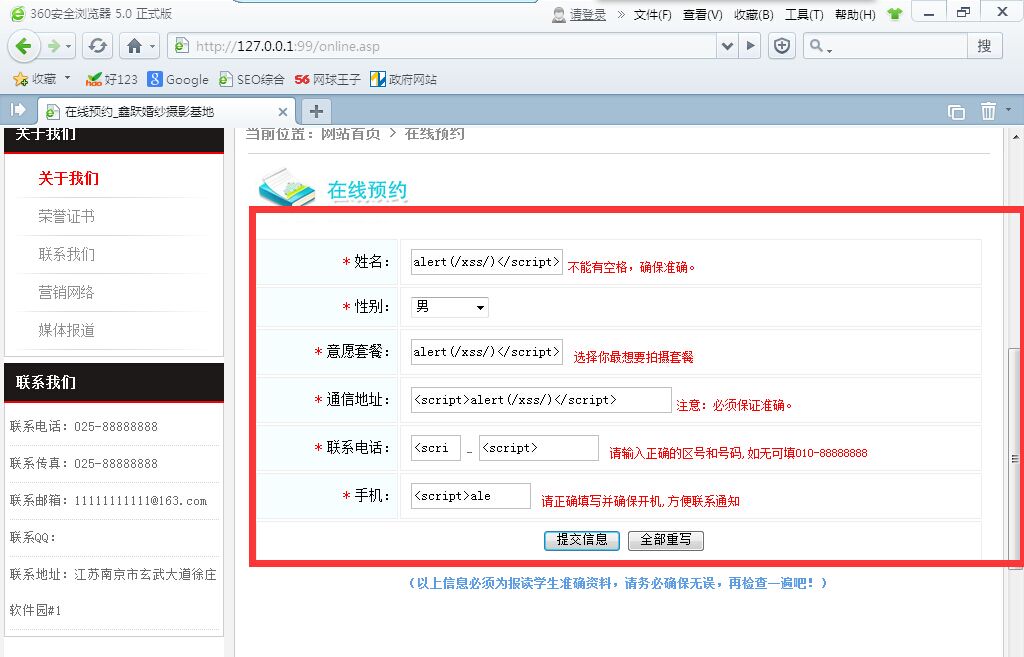
Task: Open 荣誉证书 sidebar link
Action: (x=67, y=216)
